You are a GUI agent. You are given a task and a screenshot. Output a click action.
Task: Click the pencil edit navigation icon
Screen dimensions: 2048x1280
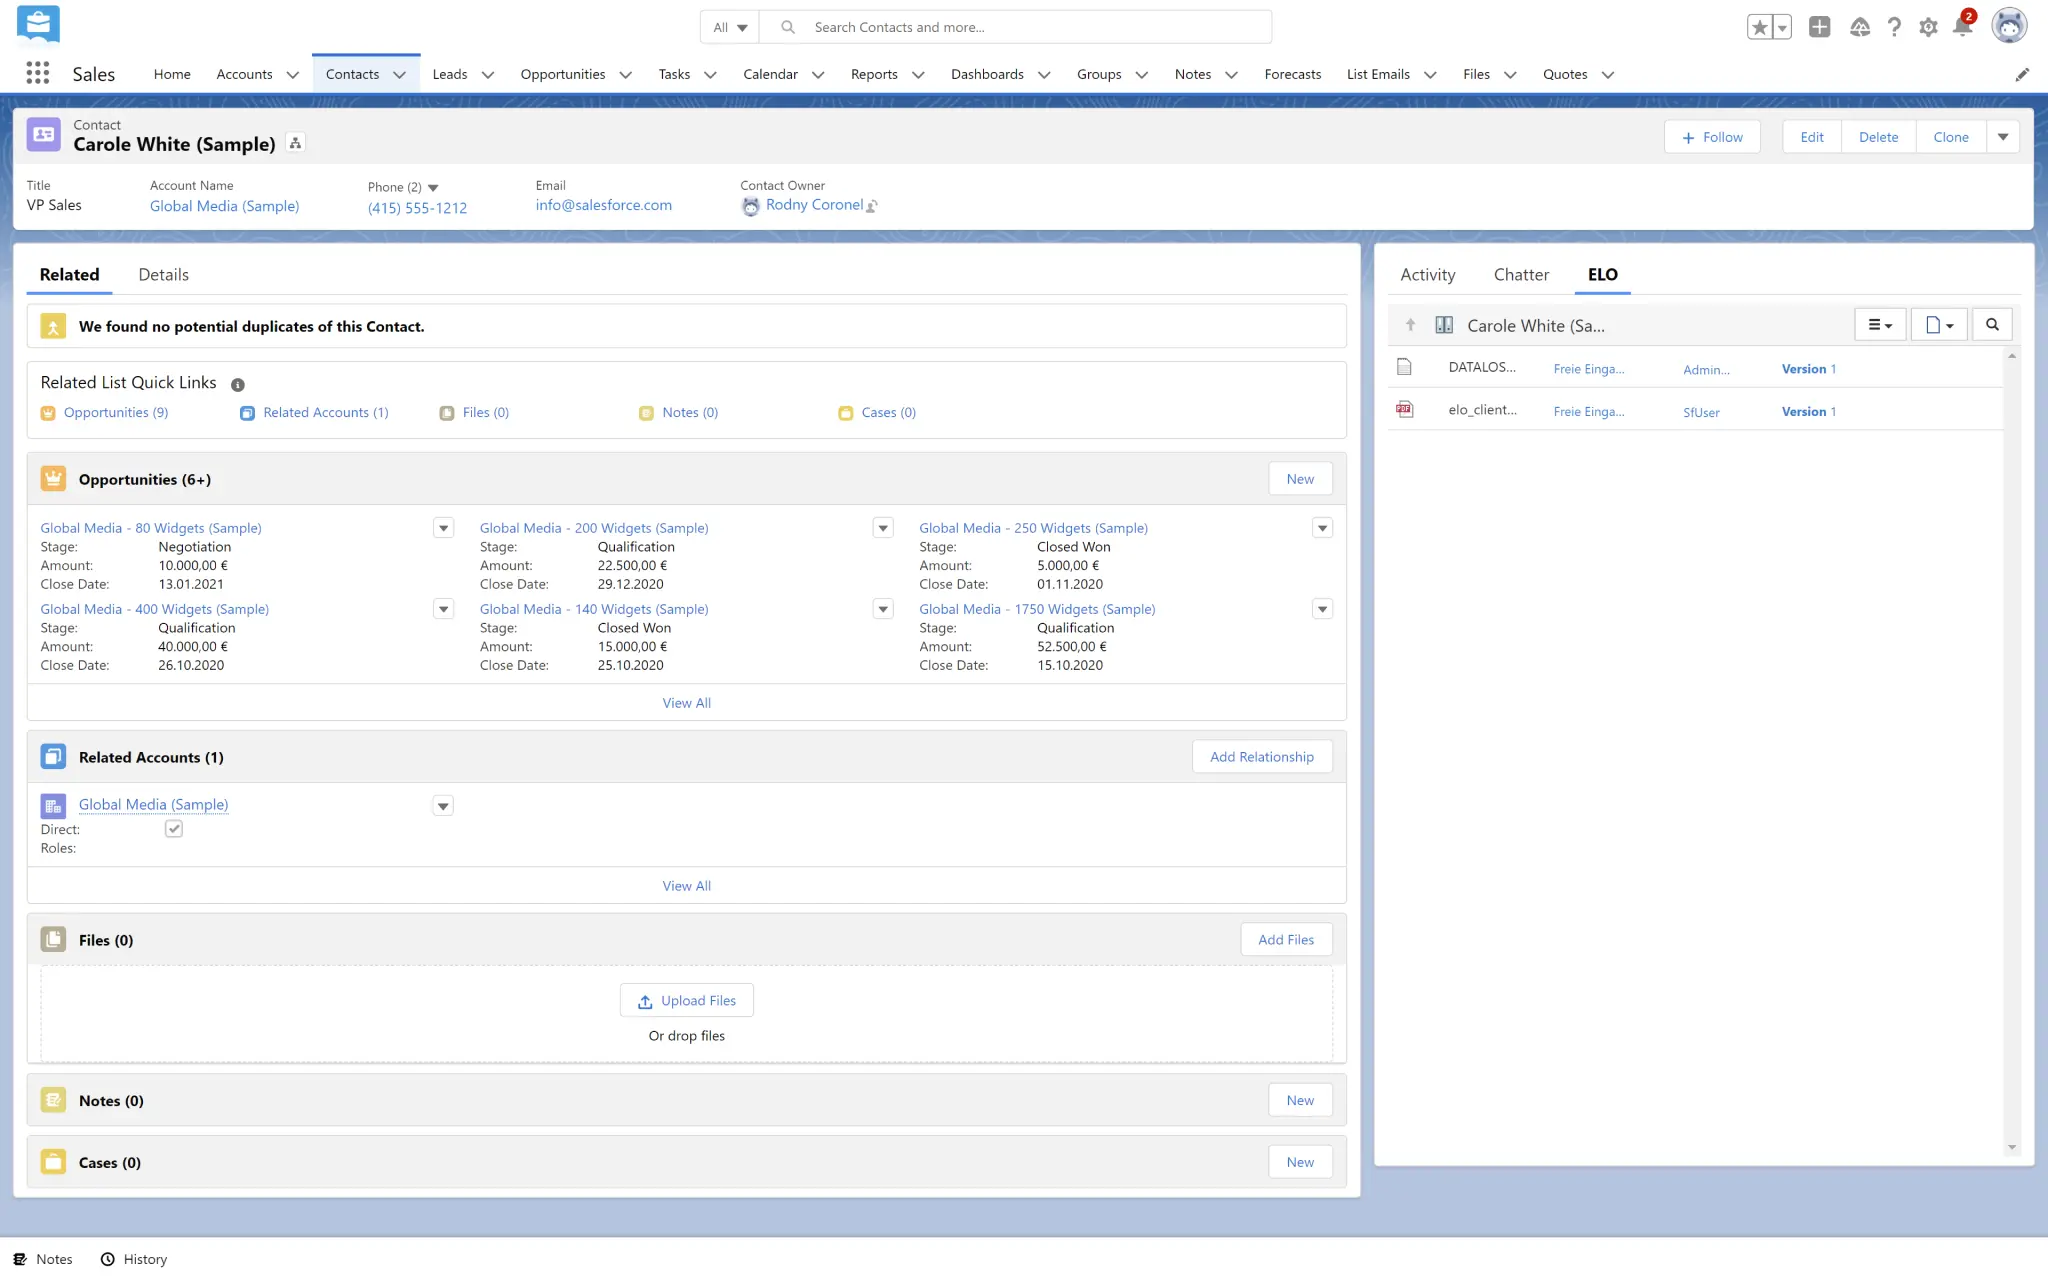(x=2022, y=74)
